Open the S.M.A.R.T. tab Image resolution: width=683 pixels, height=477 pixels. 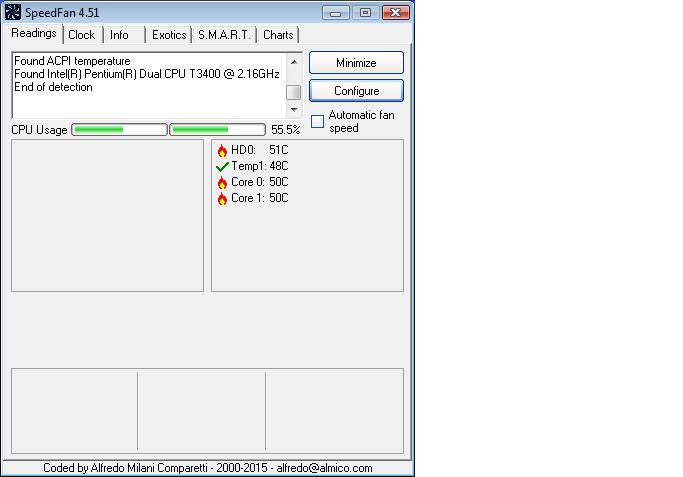pyautogui.click(x=224, y=35)
